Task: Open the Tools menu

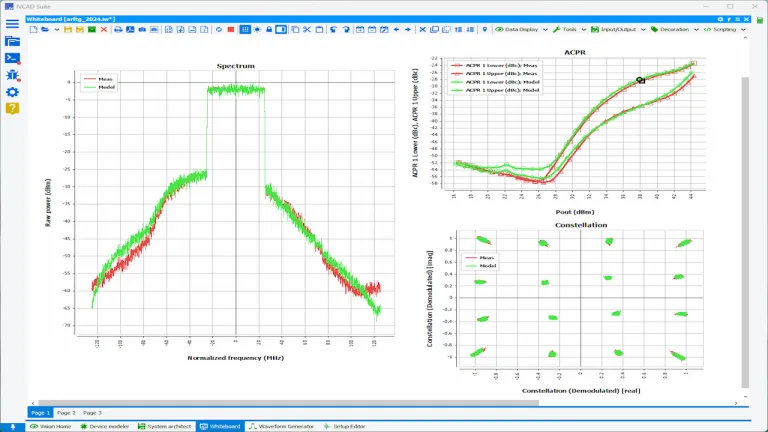Action: click(565, 29)
